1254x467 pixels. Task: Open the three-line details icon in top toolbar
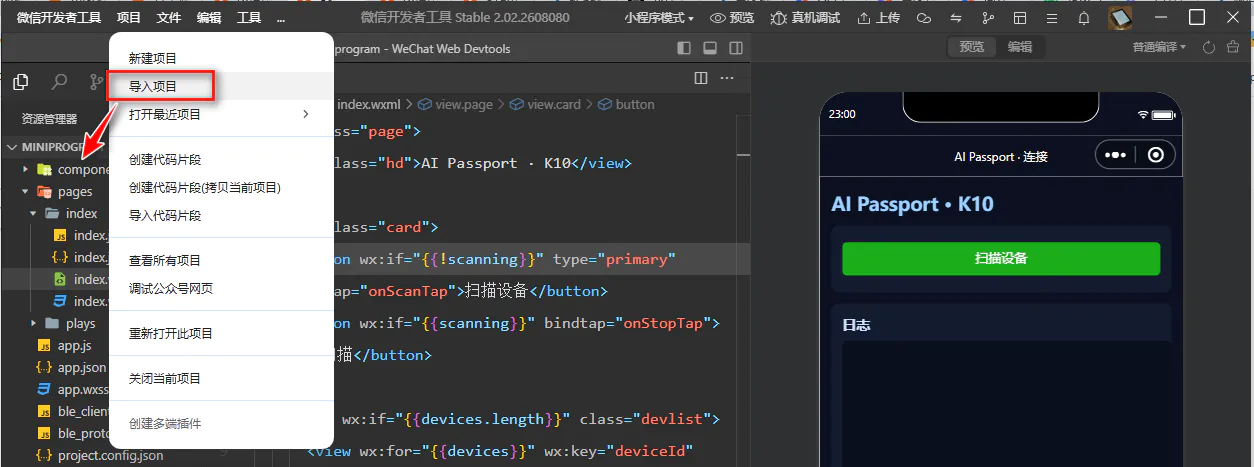click(1052, 18)
